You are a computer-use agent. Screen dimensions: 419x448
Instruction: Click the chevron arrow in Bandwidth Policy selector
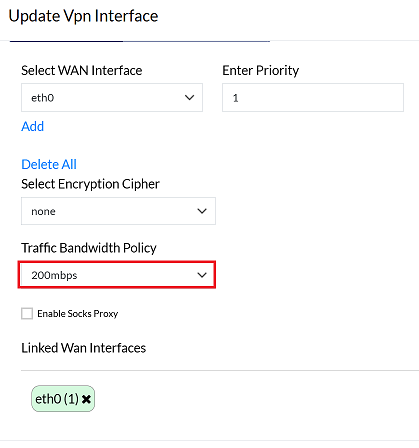click(202, 275)
